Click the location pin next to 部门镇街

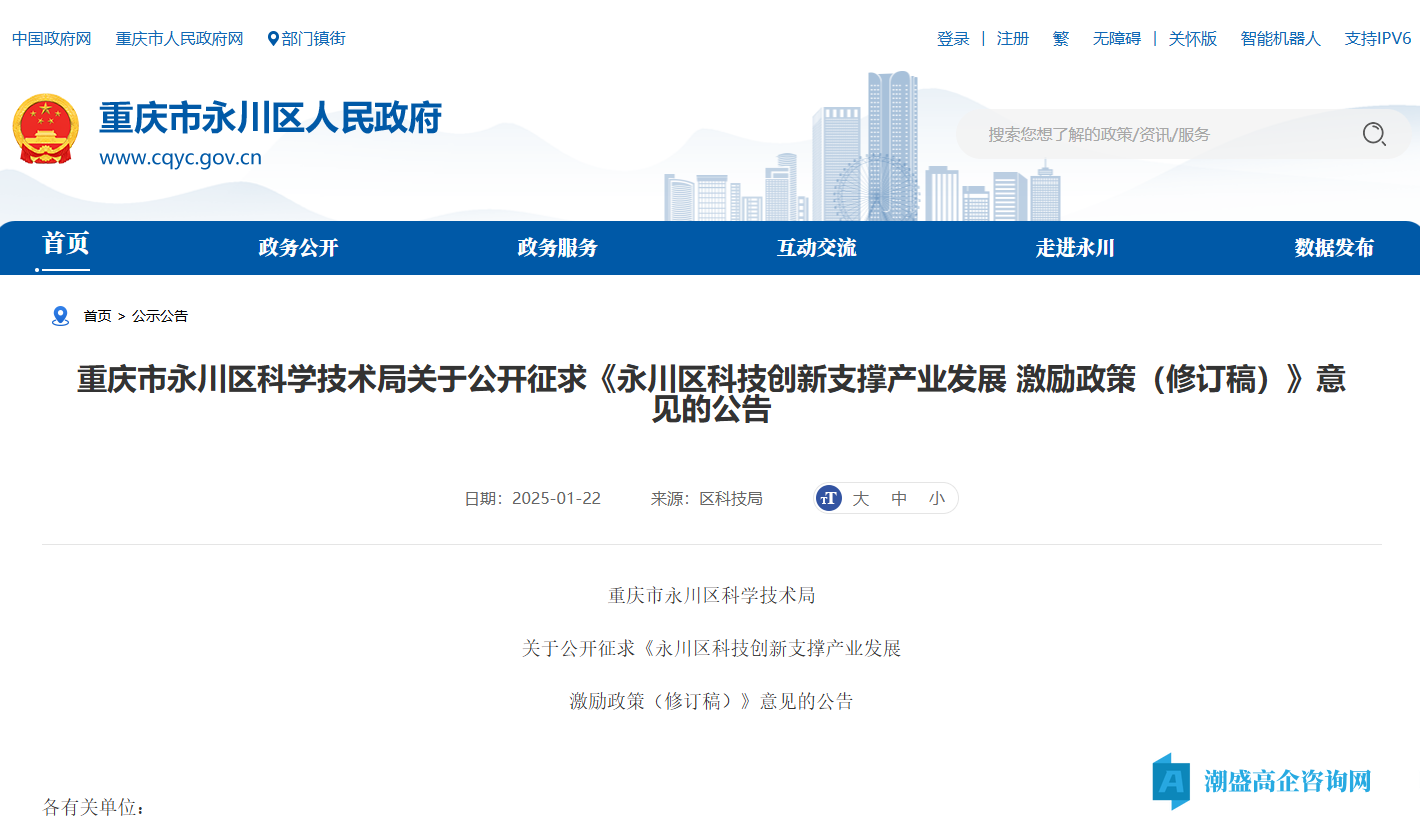[273, 39]
